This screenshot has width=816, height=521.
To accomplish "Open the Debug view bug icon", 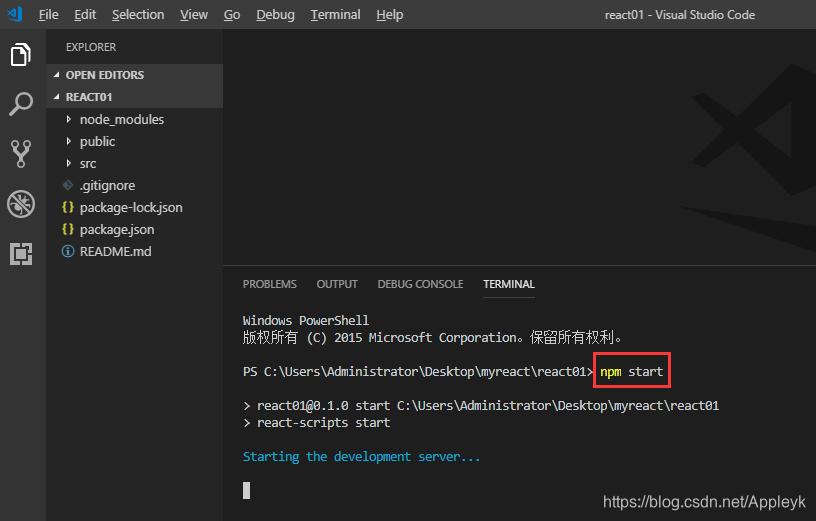I will pyautogui.click(x=21, y=204).
